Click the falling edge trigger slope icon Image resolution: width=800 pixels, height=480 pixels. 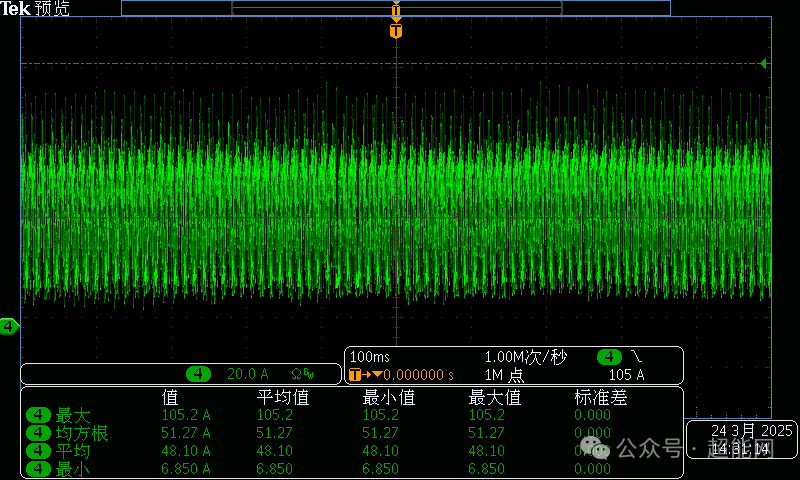coord(637,357)
